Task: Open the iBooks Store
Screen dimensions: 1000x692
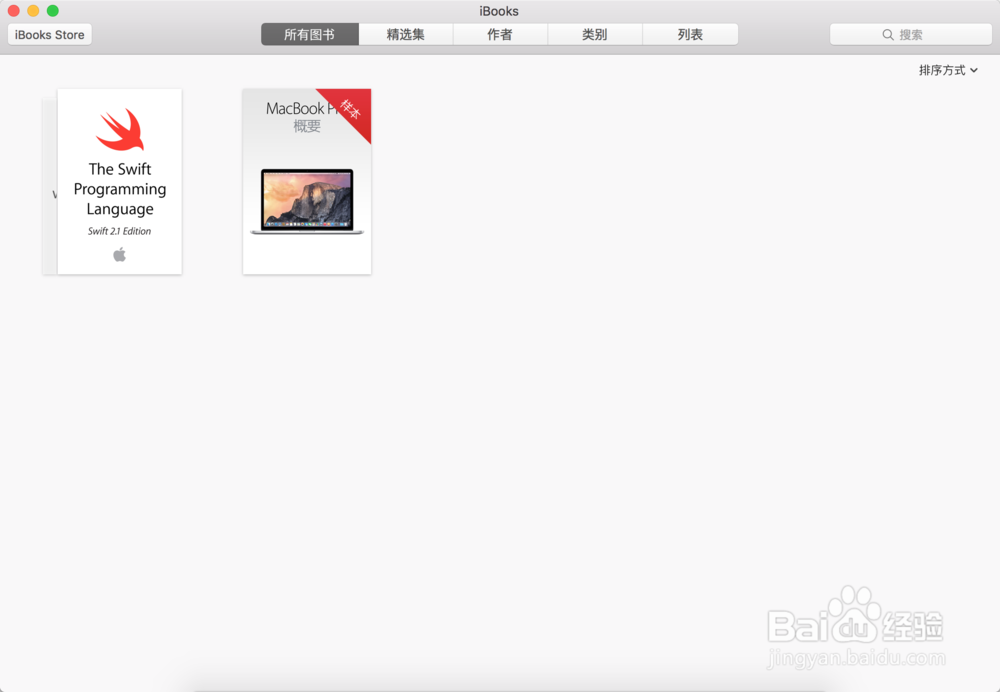Action: (50, 34)
